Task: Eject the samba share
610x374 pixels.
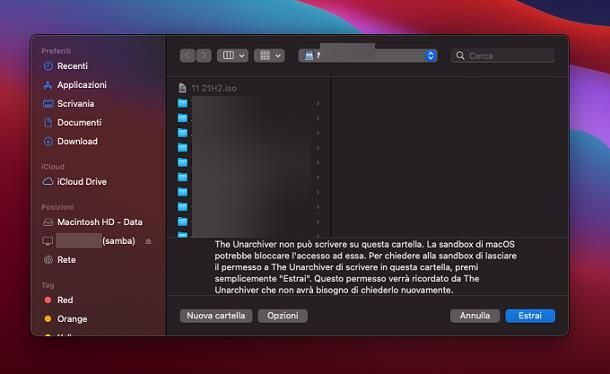Action: [148, 241]
